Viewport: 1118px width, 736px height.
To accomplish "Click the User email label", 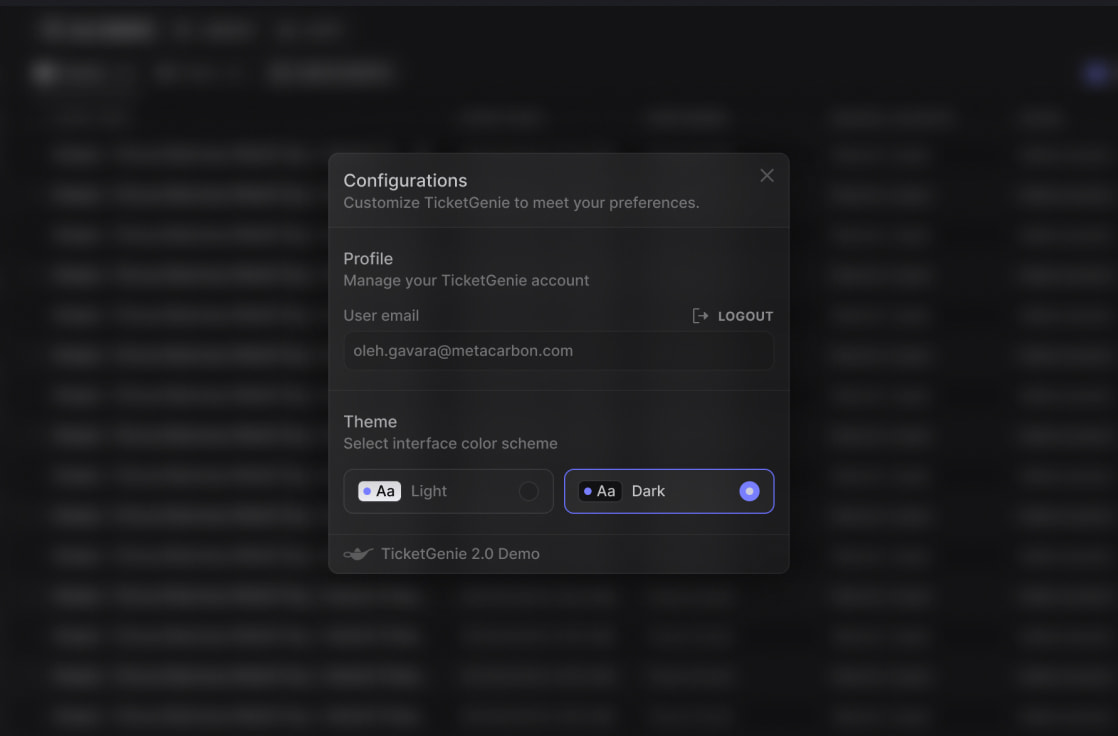I will coord(381,316).
